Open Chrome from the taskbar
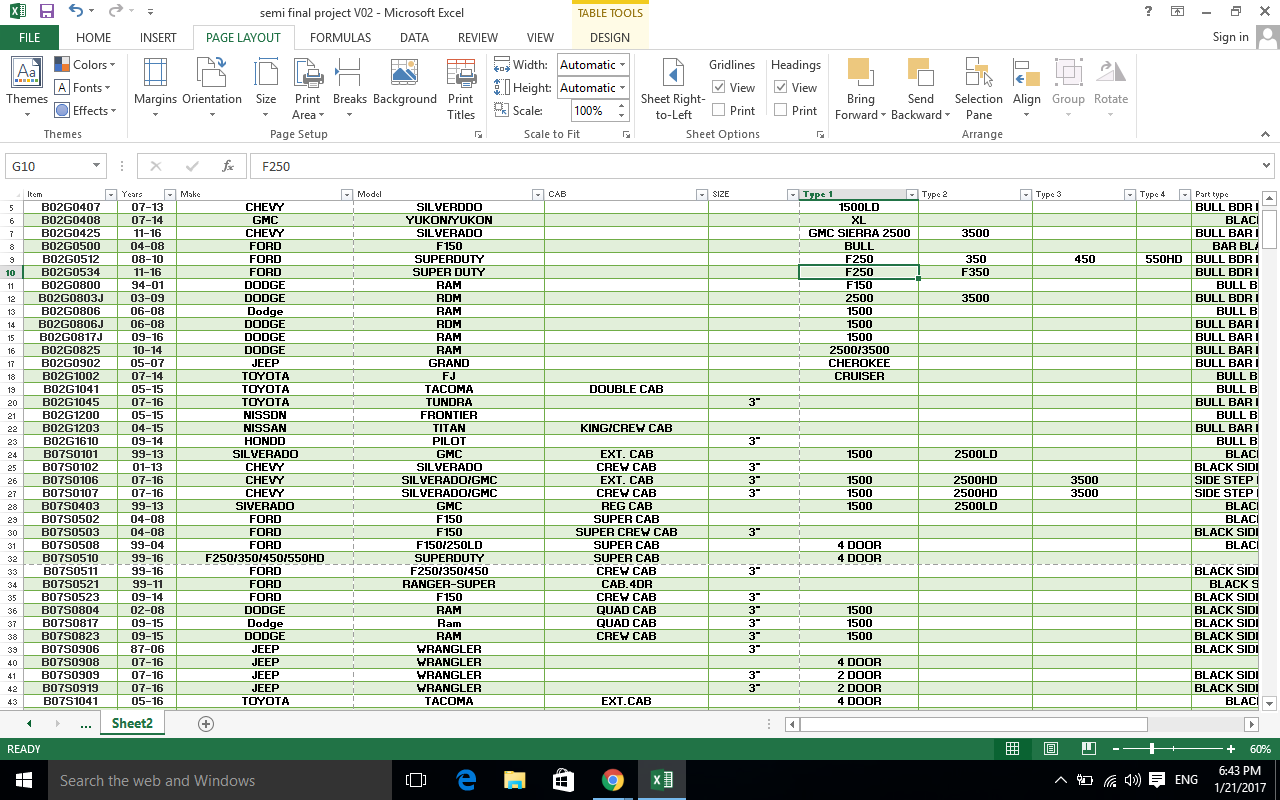Screen dimensions: 1280x800 (612, 780)
